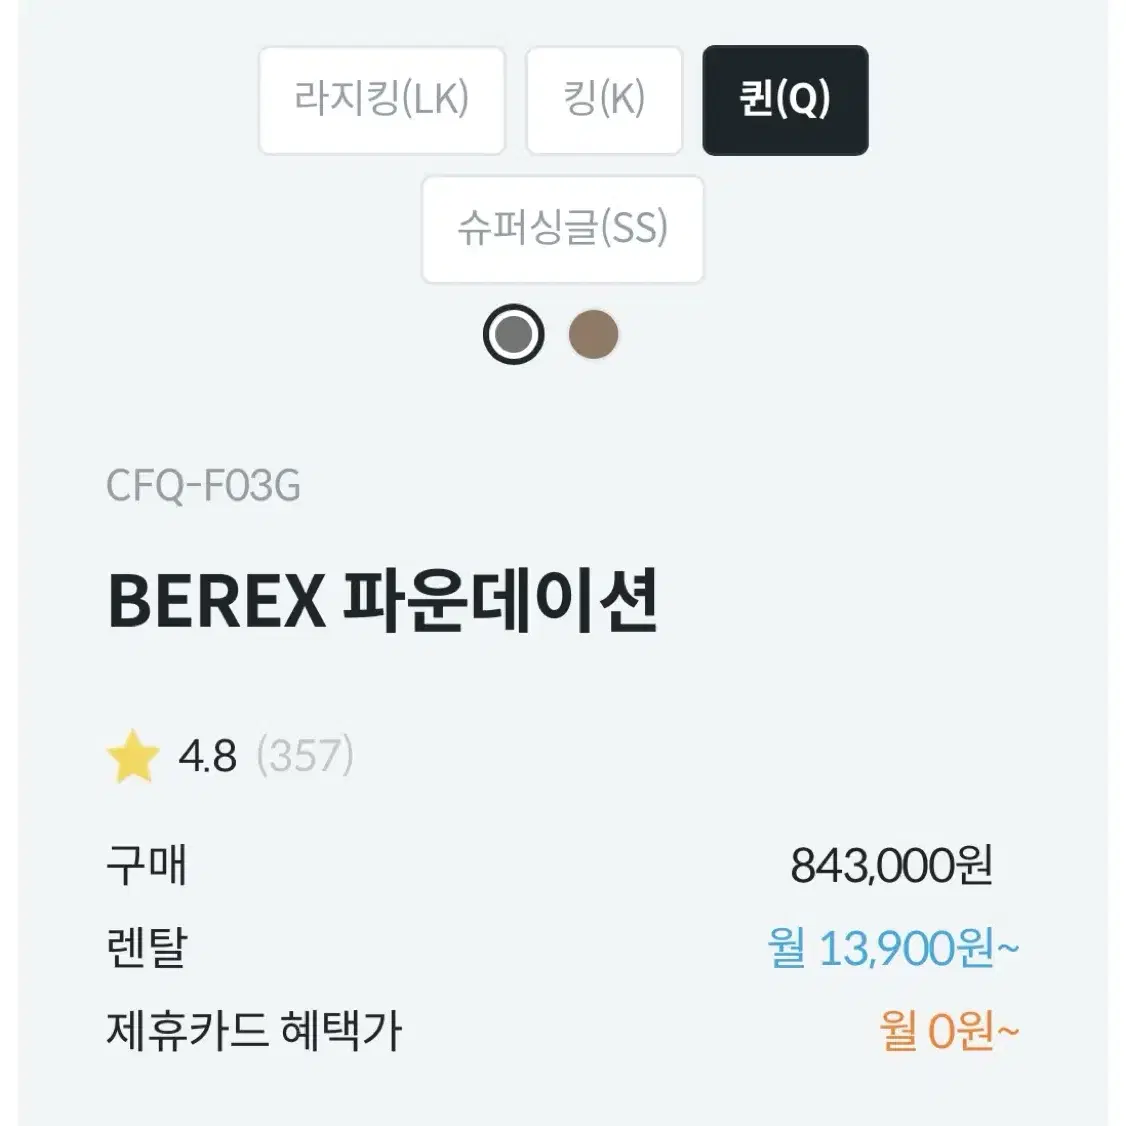Image resolution: width=1126 pixels, height=1126 pixels.
Task: Click the 구매 label
Action: [x=146, y=865]
